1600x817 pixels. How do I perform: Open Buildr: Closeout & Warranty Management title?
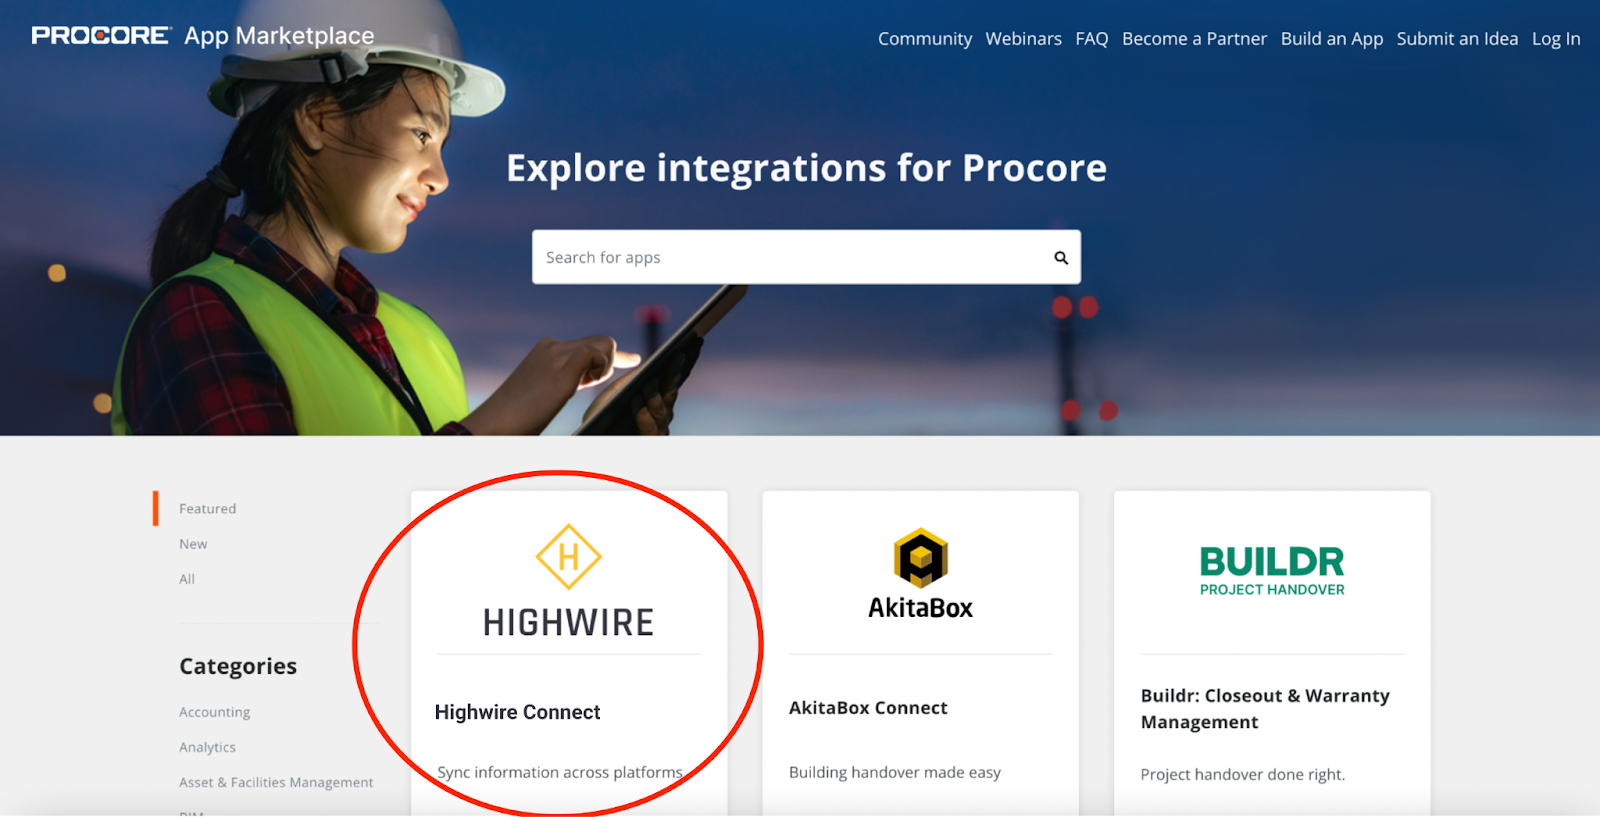[1265, 709]
